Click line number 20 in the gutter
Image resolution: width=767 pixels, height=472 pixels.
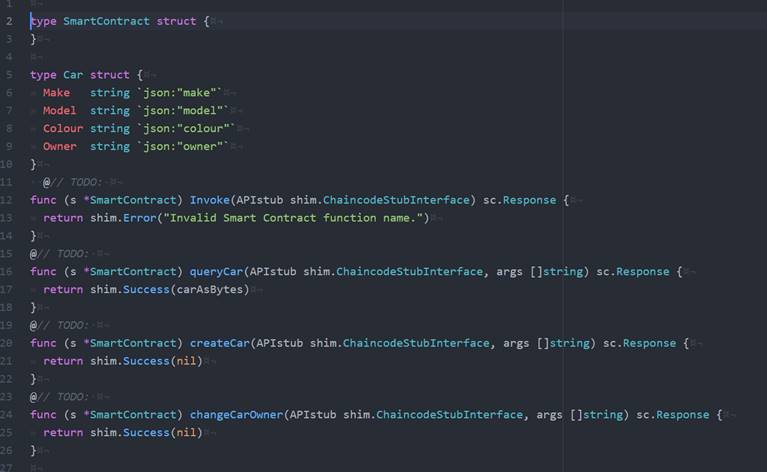[x=9, y=343]
